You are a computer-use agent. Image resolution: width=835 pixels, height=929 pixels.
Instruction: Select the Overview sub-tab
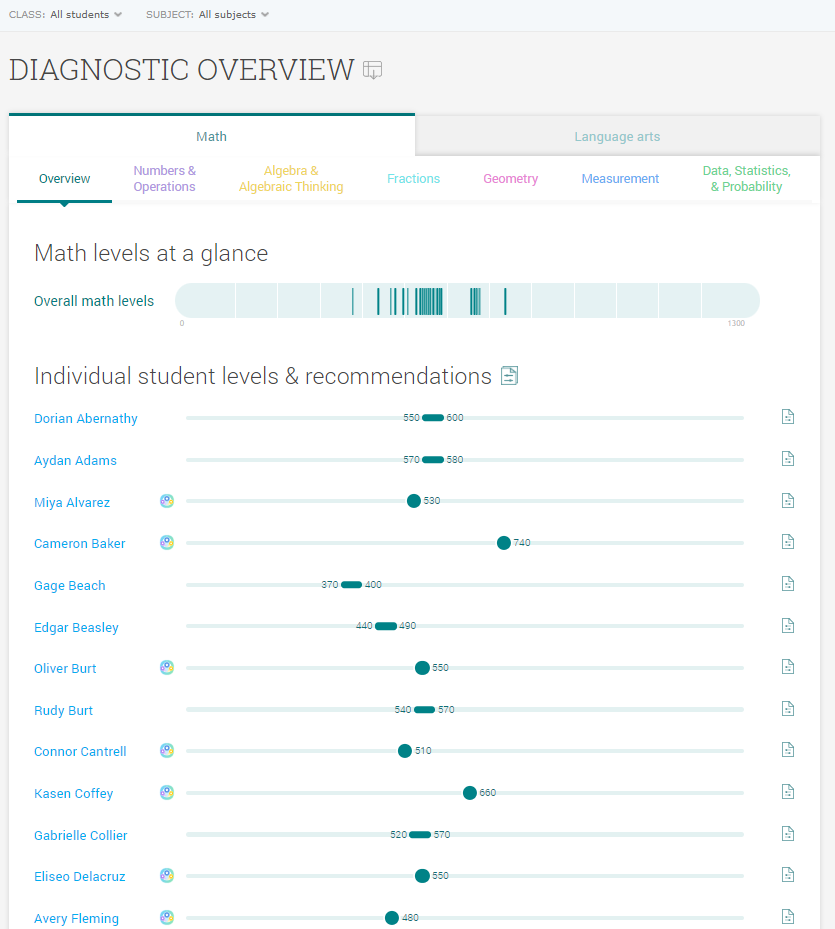pos(64,178)
